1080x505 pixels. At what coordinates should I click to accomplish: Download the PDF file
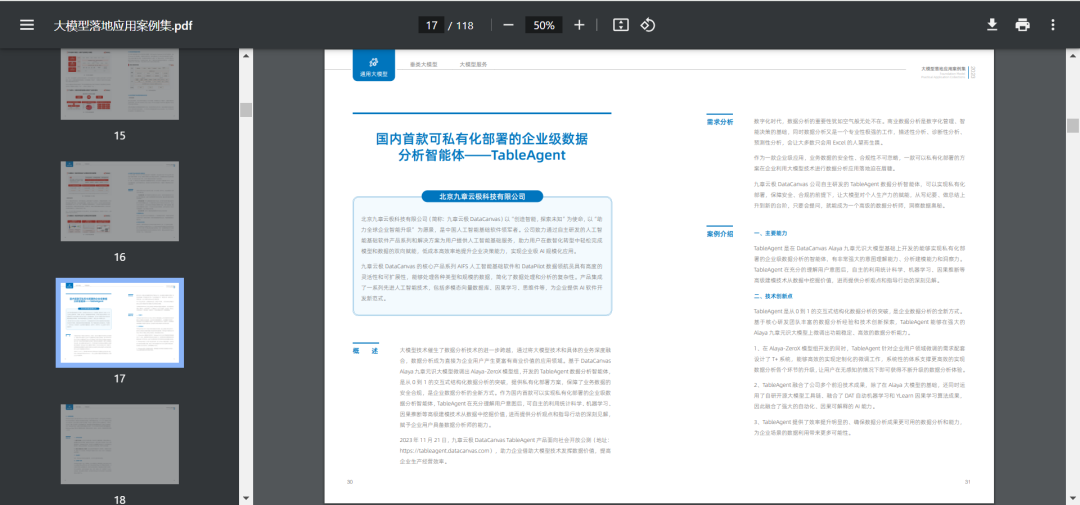click(x=992, y=25)
